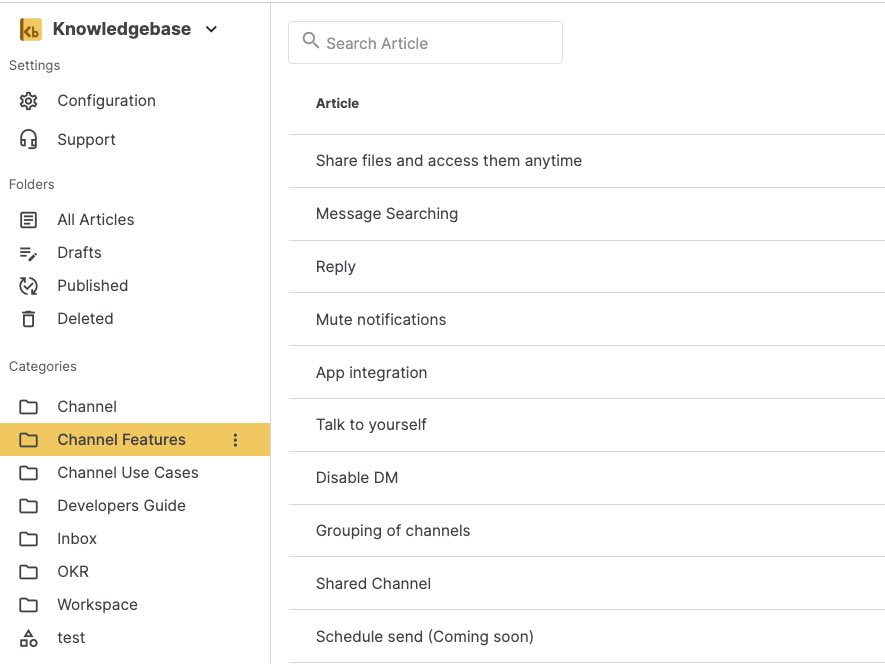Open the Mute notifications article

[381, 320]
